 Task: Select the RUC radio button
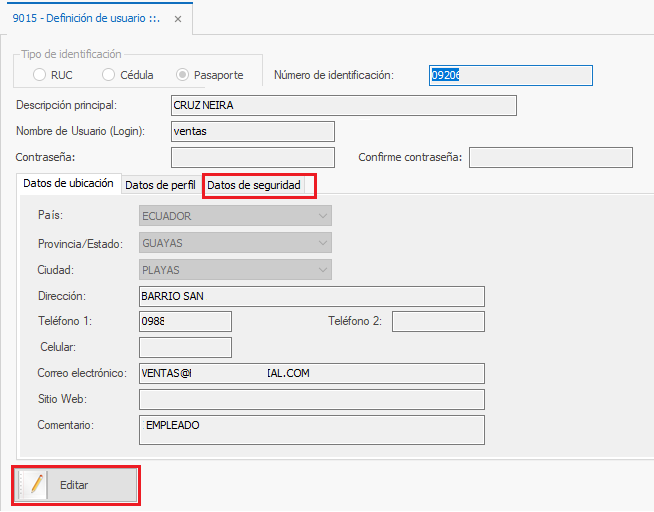[x=39, y=75]
